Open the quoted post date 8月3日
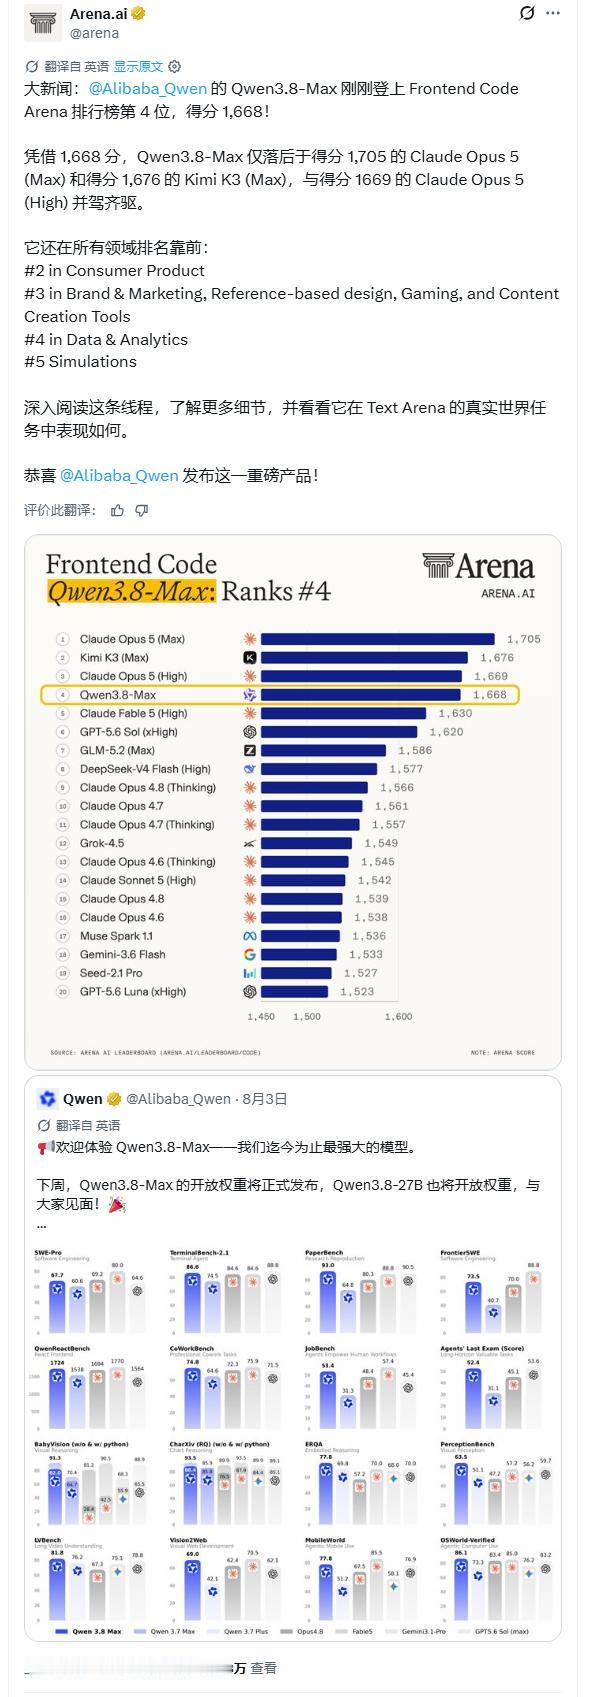This screenshot has height=1697, width=590. coord(265,1098)
